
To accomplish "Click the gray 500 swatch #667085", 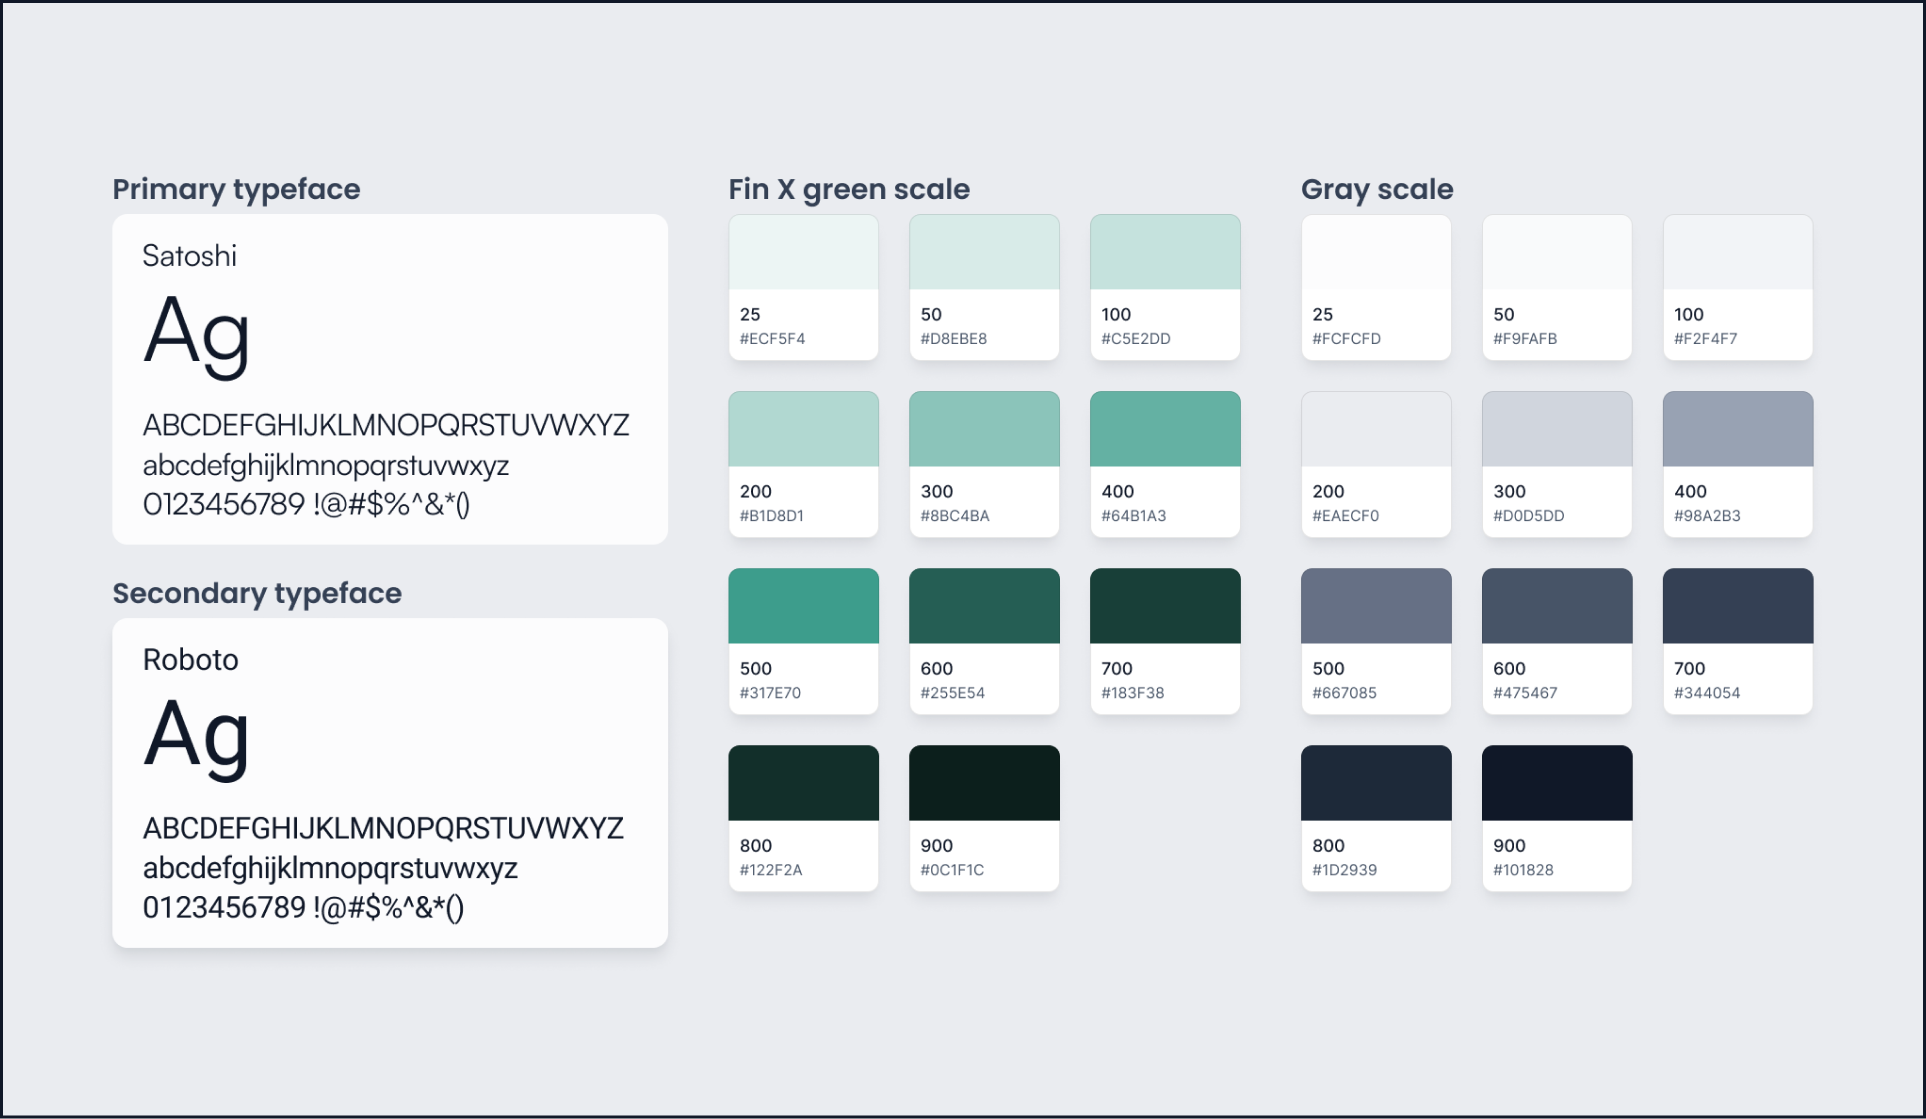I will [1375, 606].
